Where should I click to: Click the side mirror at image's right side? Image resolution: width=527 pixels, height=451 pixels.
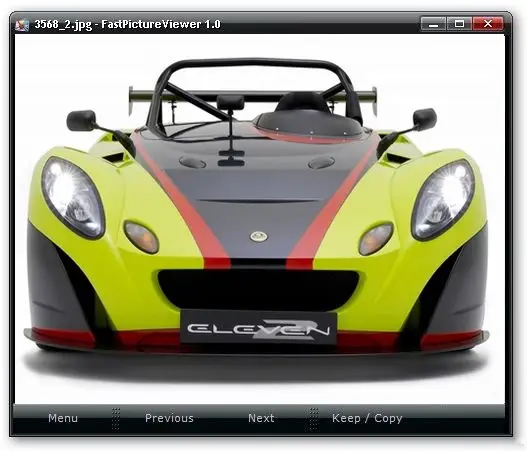click(424, 119)
